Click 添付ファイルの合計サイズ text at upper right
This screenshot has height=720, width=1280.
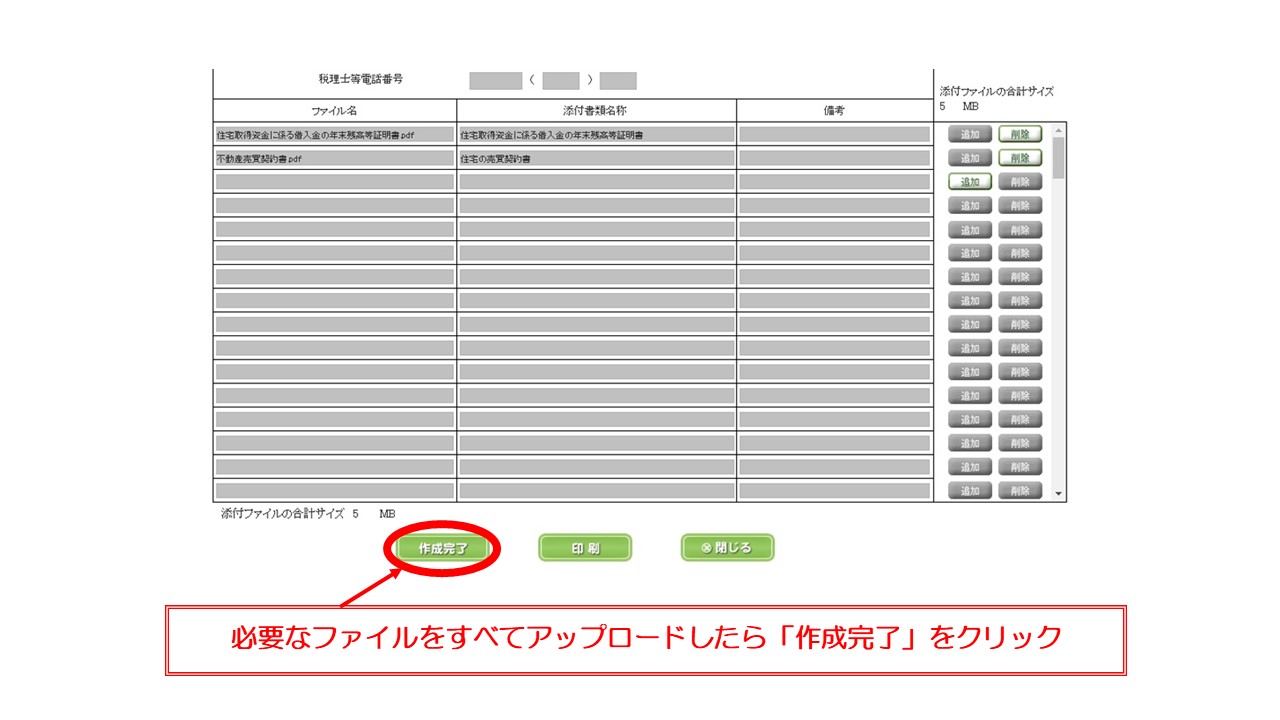[x=997, y=92]
